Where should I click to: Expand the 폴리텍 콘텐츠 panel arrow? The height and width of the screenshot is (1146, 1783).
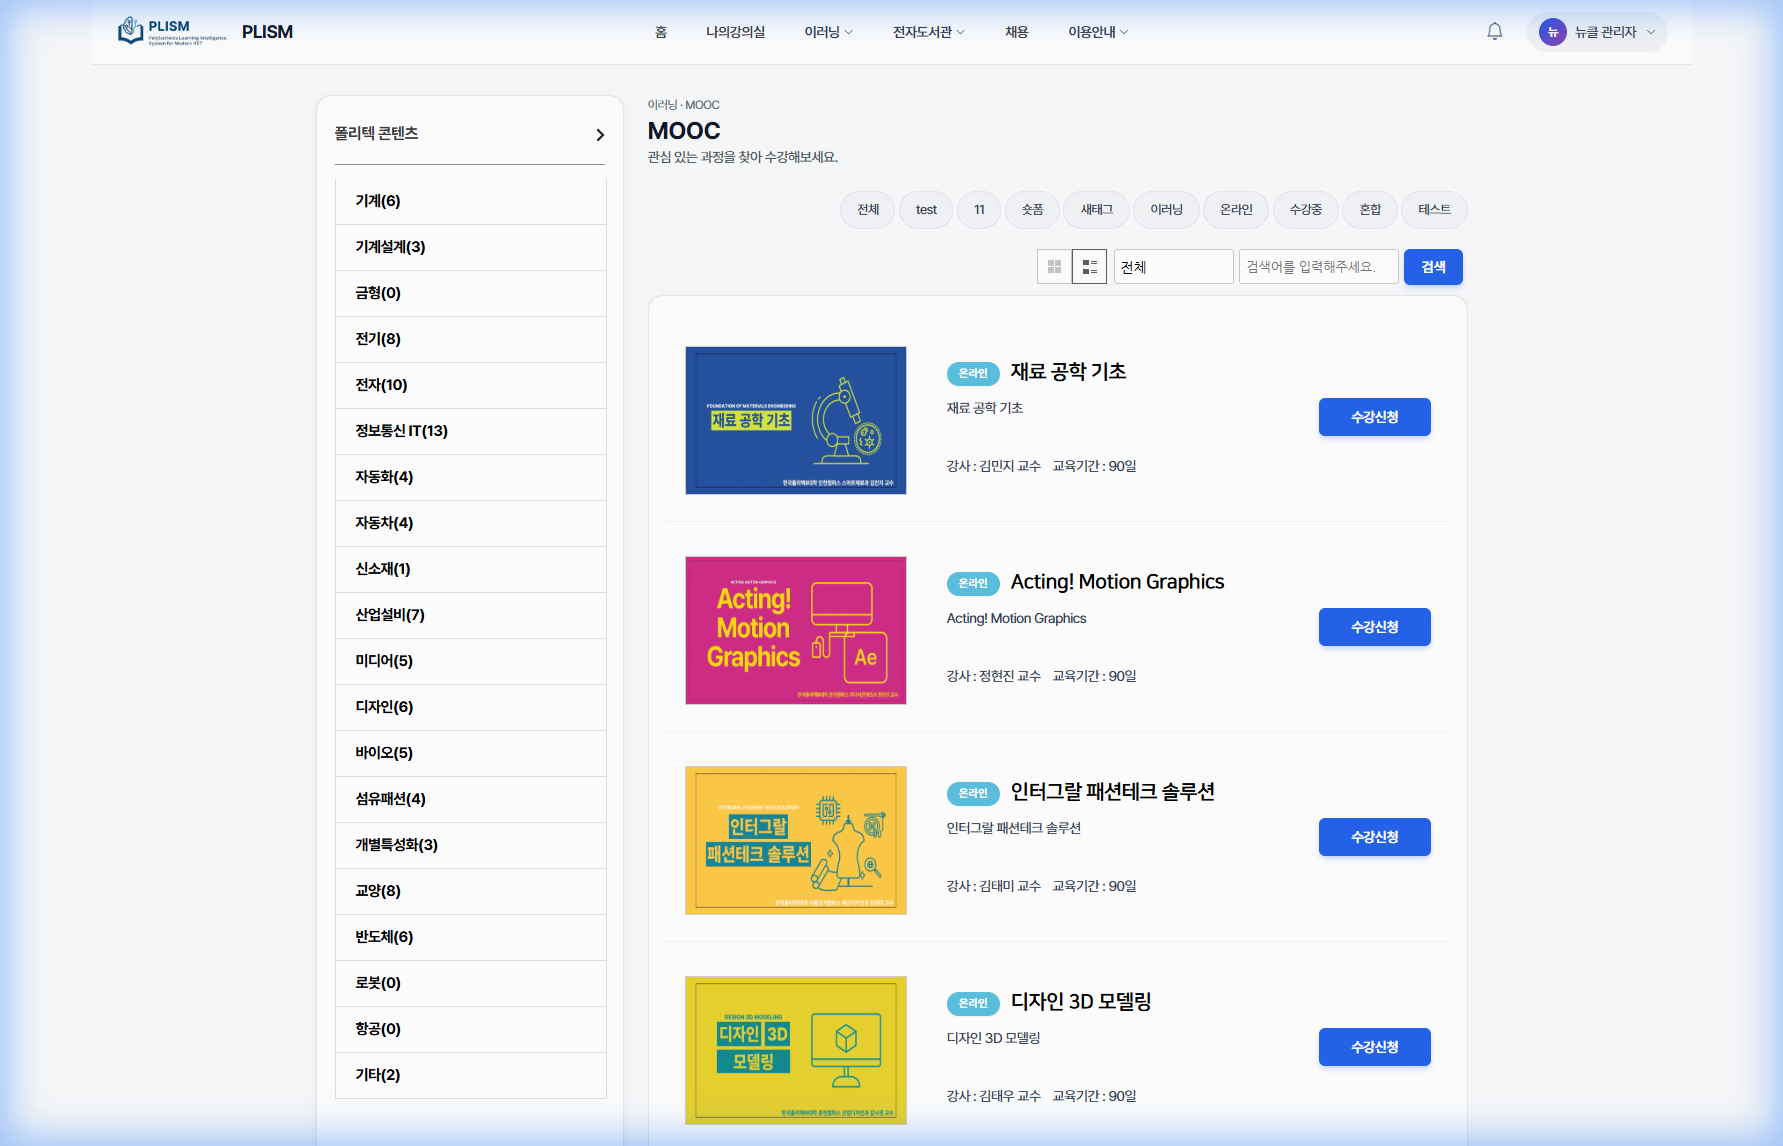point(600,134)
